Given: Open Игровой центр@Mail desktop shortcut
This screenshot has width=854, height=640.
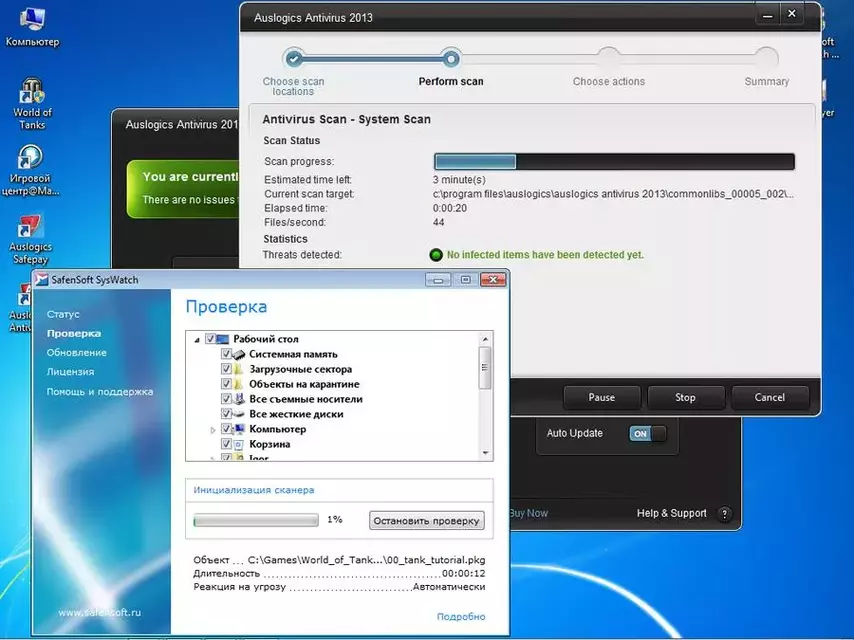Looking at the screenshot, I should tap(30, 169).
